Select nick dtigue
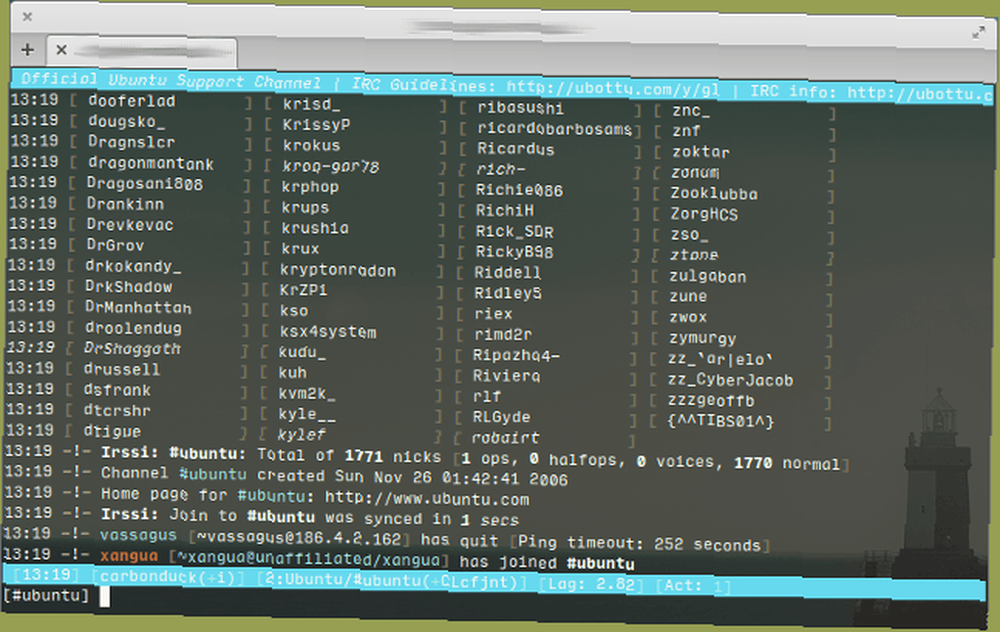The image size is (1000, 632). click(112, 432)
